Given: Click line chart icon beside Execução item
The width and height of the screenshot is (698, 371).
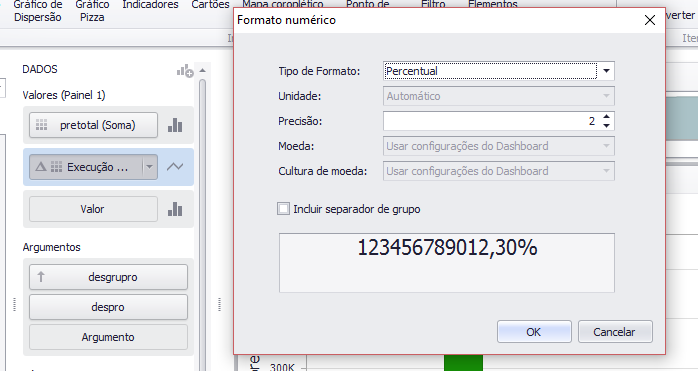Looking at the screenshot, I should pos(175,167).
